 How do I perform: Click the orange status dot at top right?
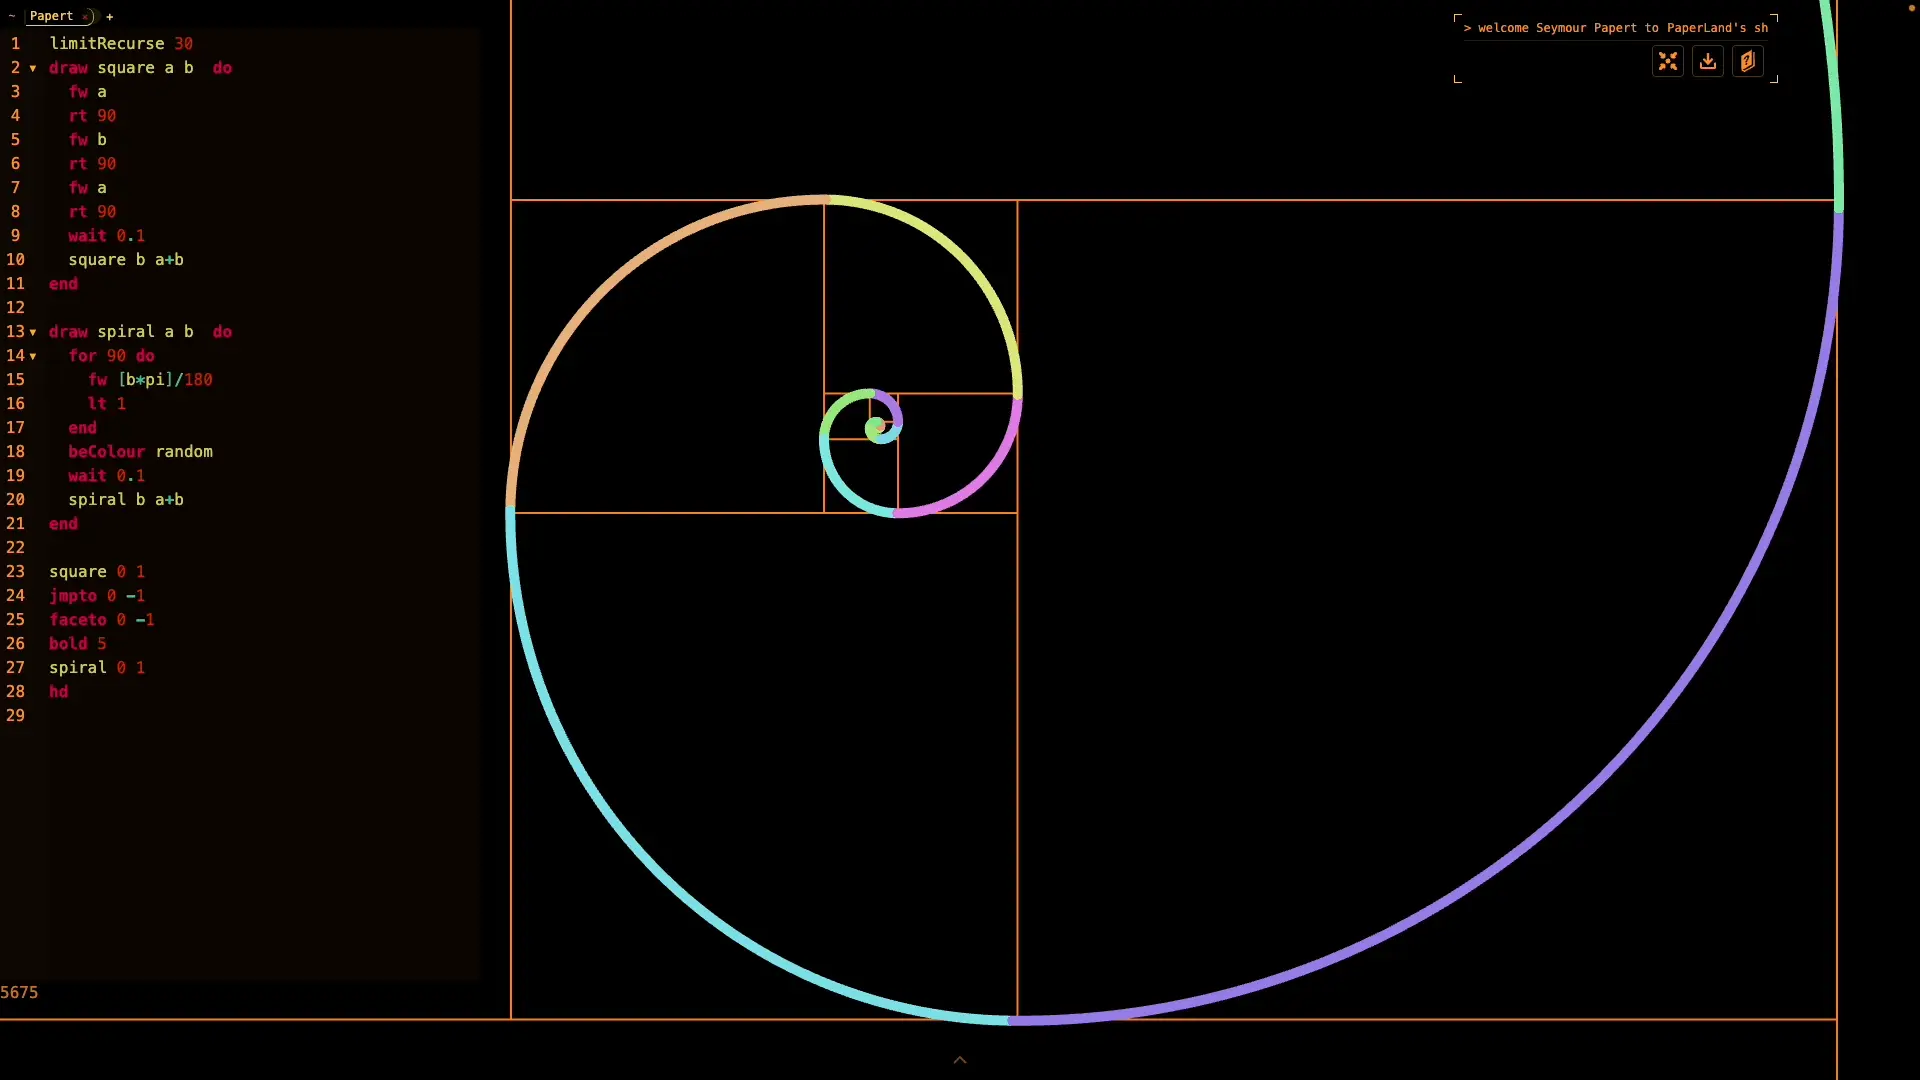(x=1911, y=8)
